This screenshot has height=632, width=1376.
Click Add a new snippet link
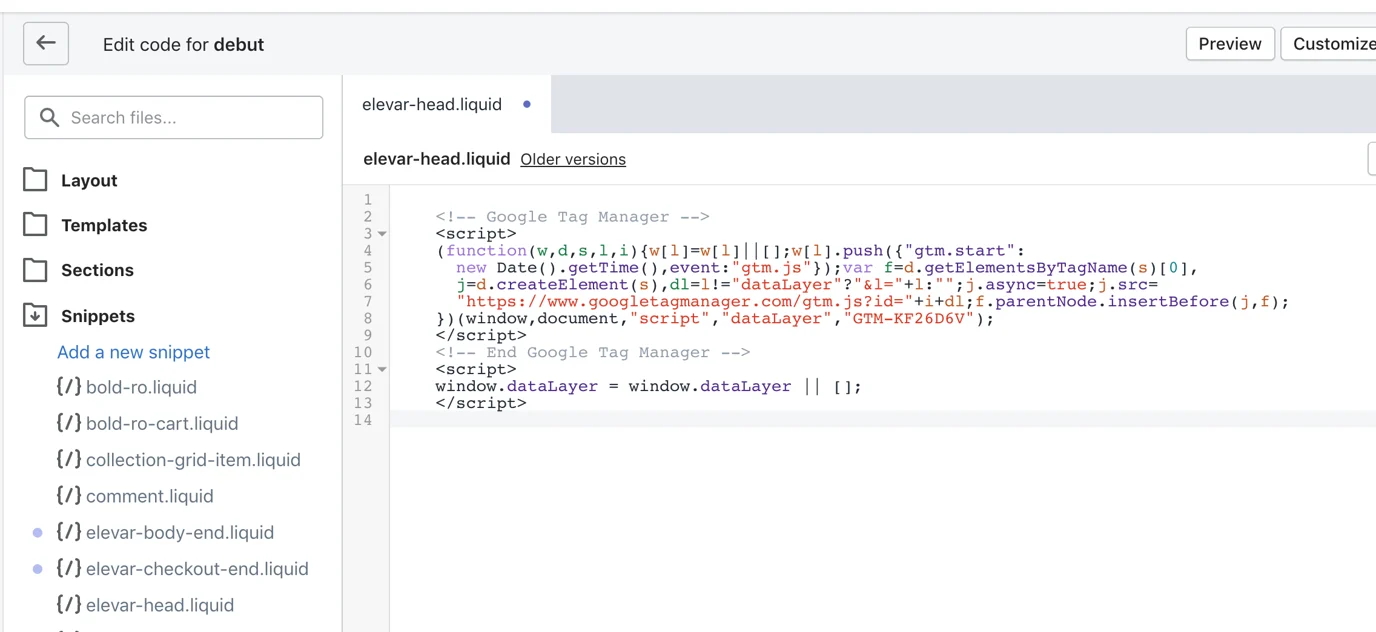pos(133,352)
